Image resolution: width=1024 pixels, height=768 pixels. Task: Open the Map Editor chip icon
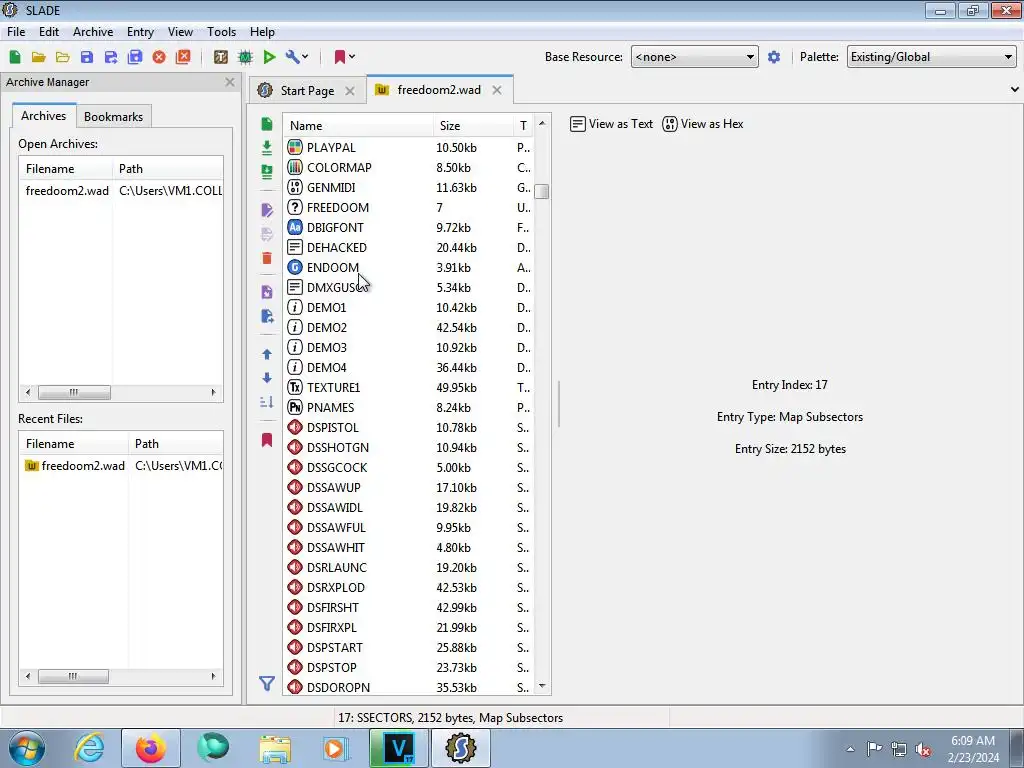click(x=246, y=57)
